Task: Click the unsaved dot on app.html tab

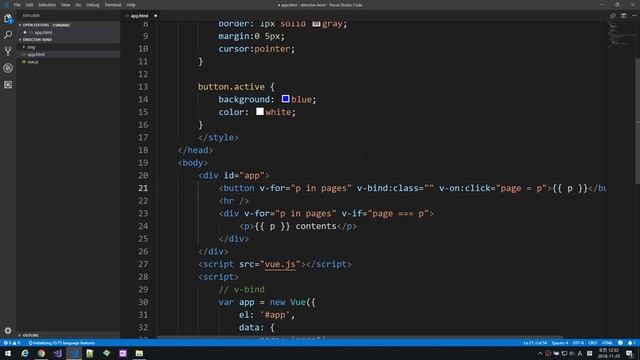Action: 156,16
